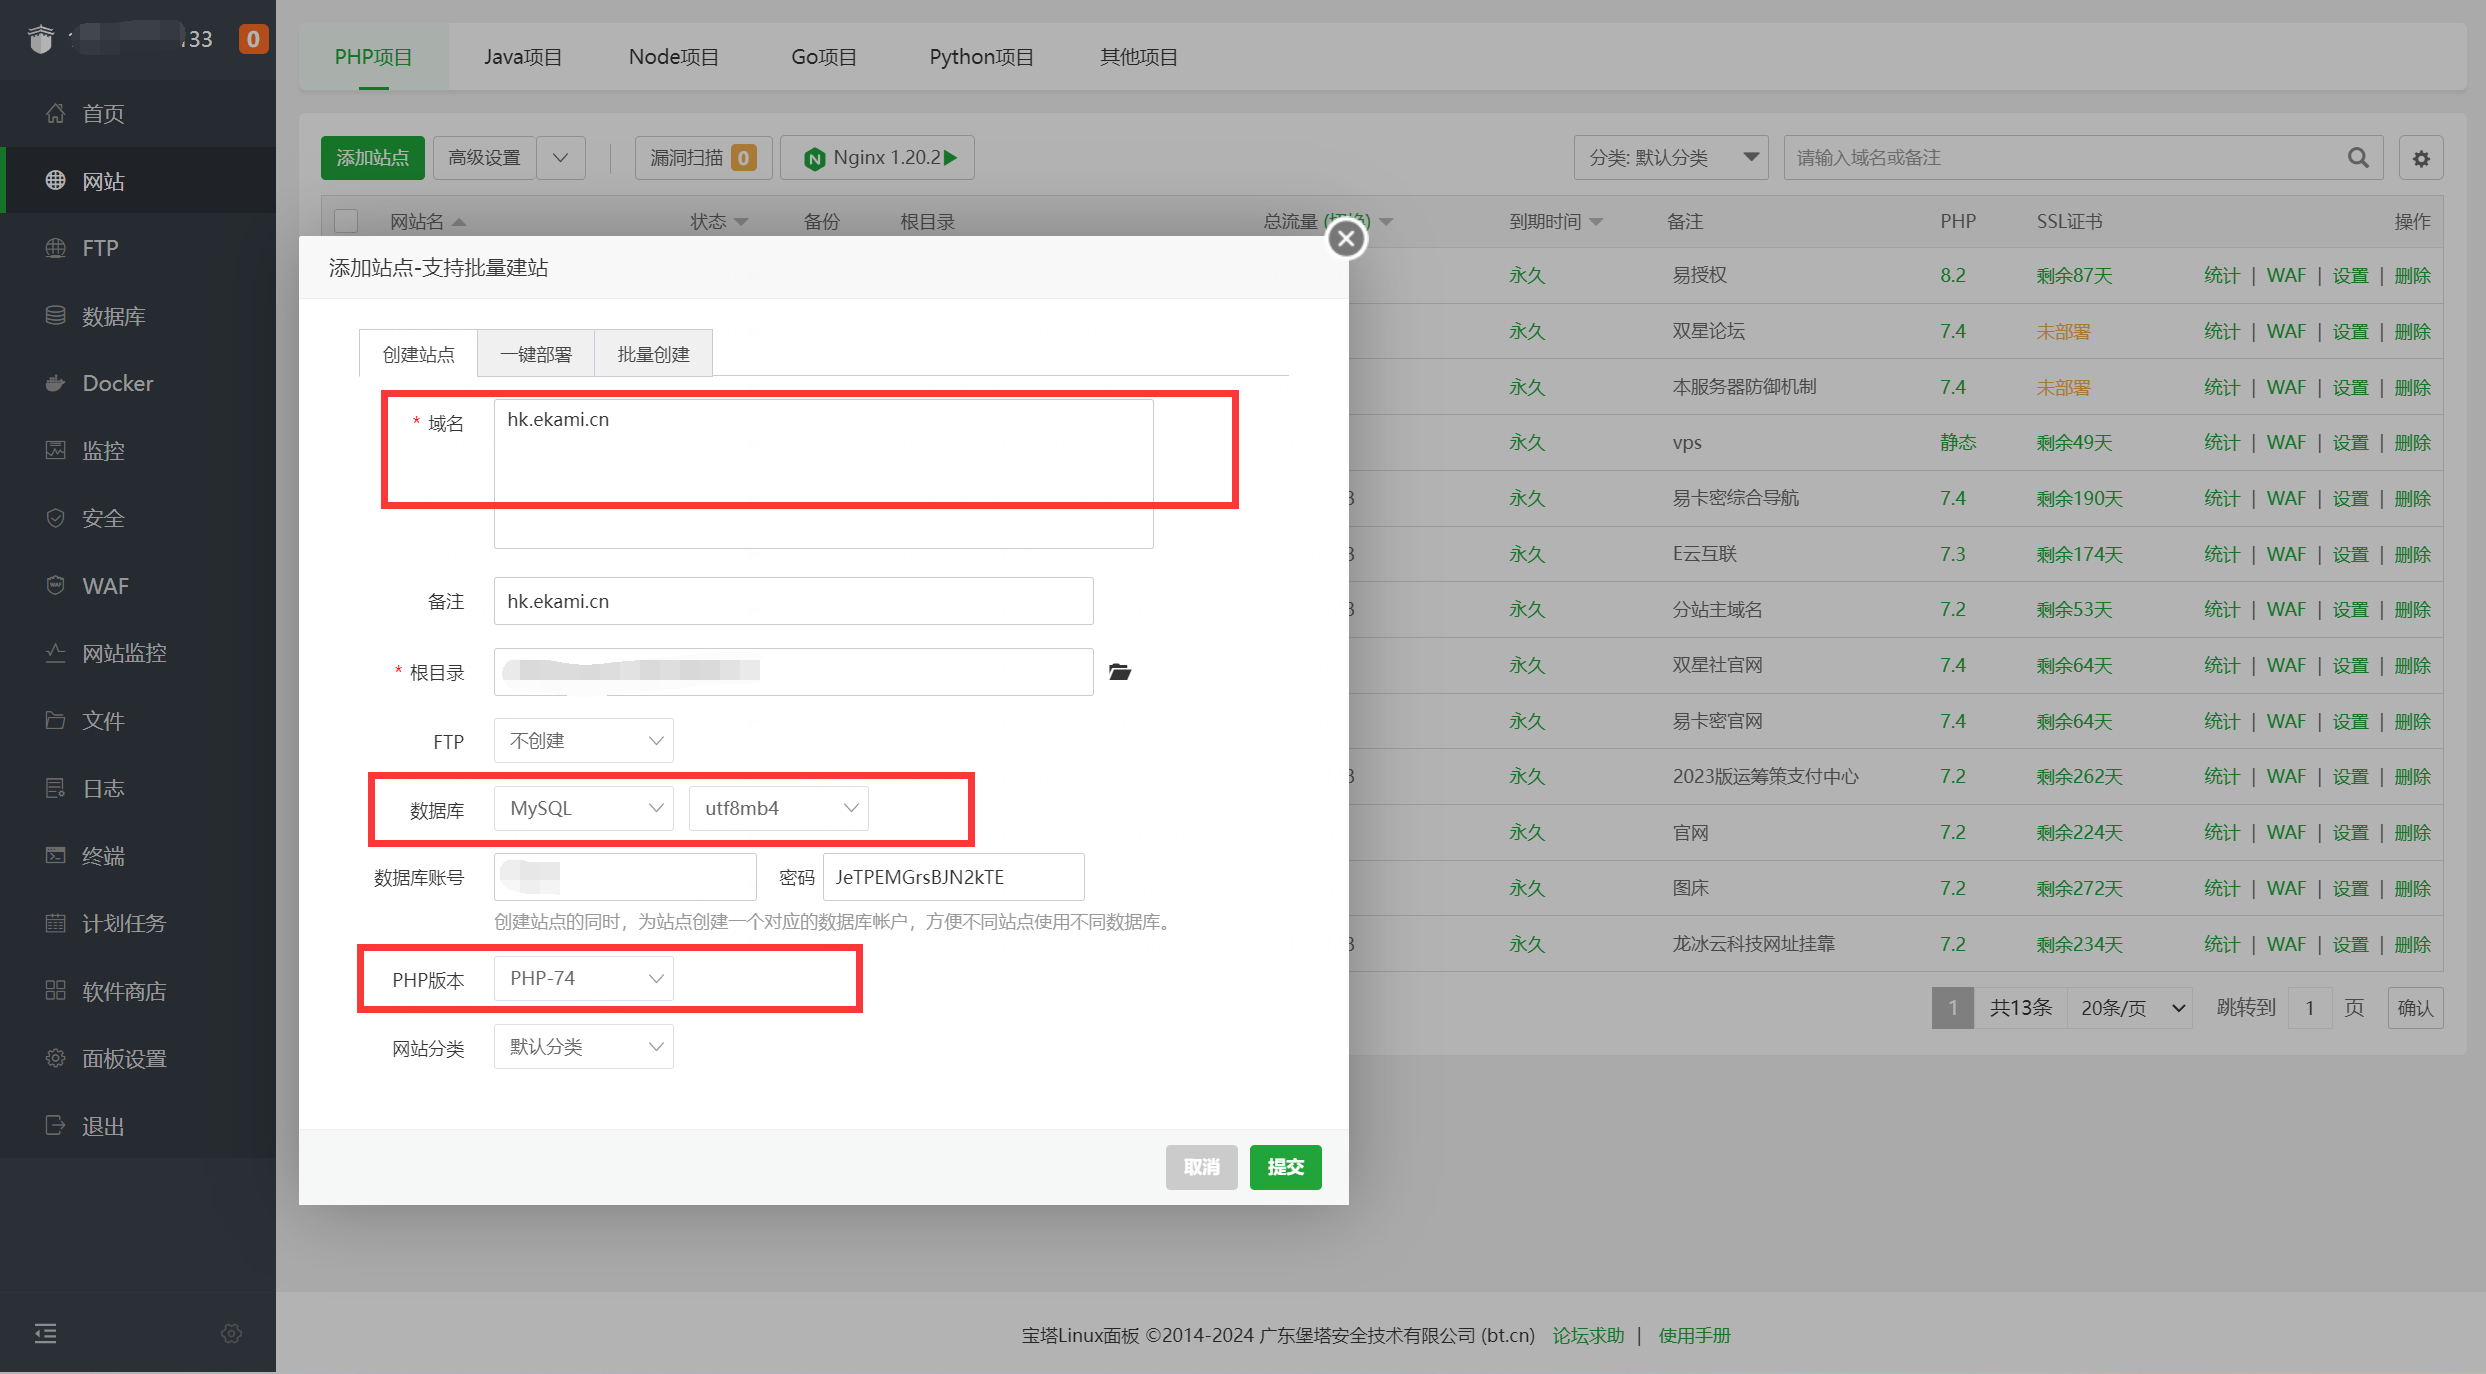The height and width of the screenshot is (1374, 2486).
Task: Switch to the Node项目 tab
Action: [674, 57]
